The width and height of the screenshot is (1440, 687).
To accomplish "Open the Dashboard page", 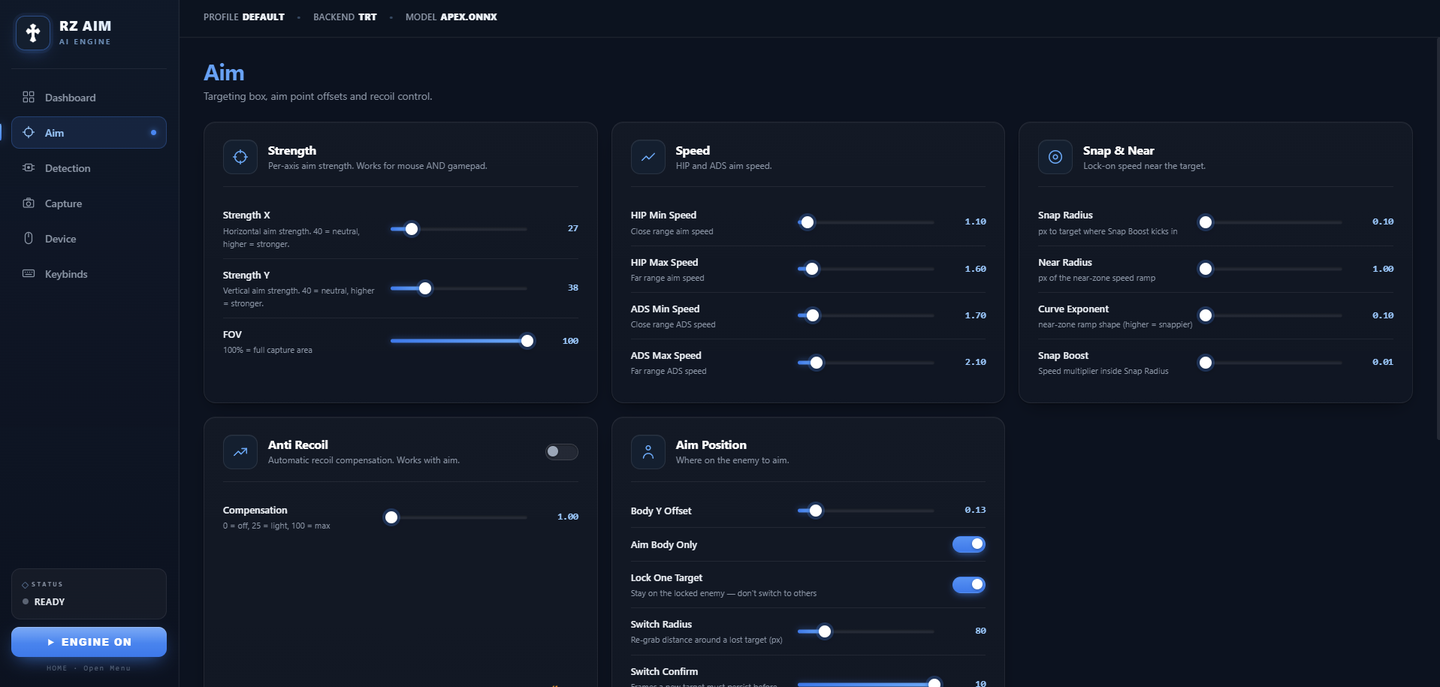I will coord(89,97).
